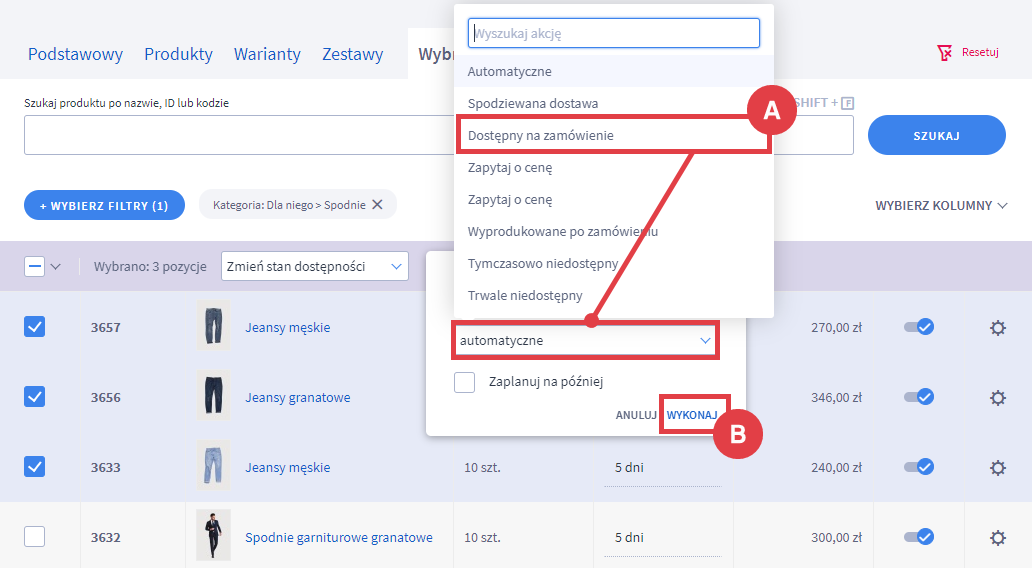Expand the WYBIERZ KOLUMNY column chooser
This screenshot has width=1032, height=568.
coord(941,205)
